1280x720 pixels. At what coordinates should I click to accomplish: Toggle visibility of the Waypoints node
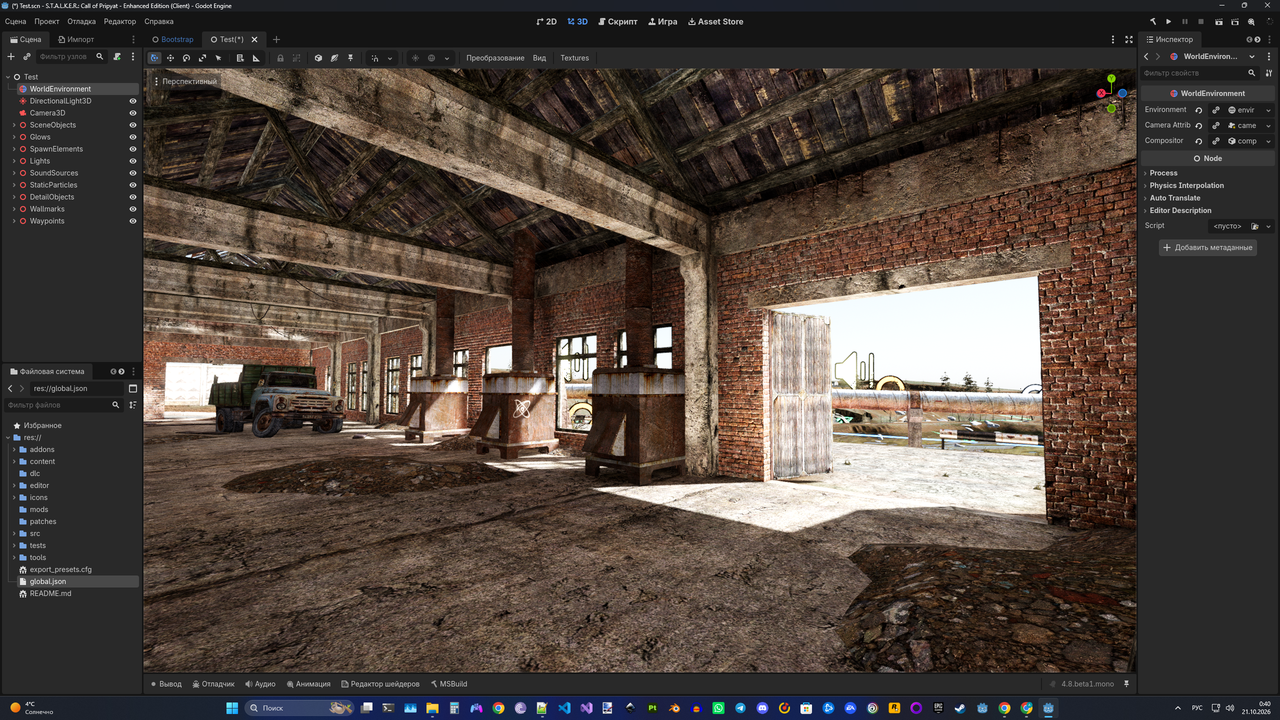coord(133,221)
